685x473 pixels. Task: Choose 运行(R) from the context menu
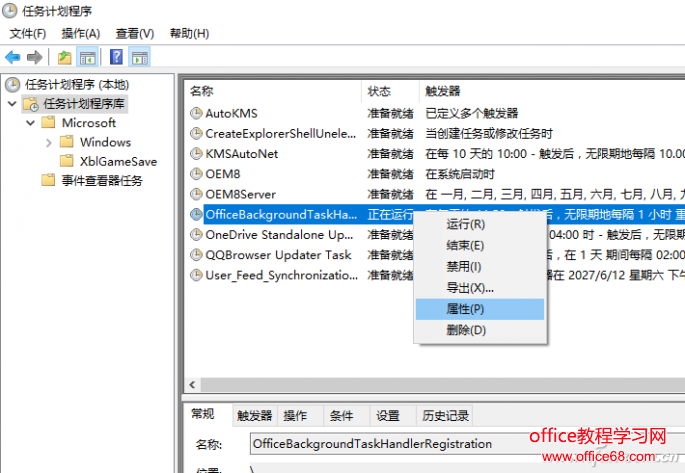click(x=480, y=224)
